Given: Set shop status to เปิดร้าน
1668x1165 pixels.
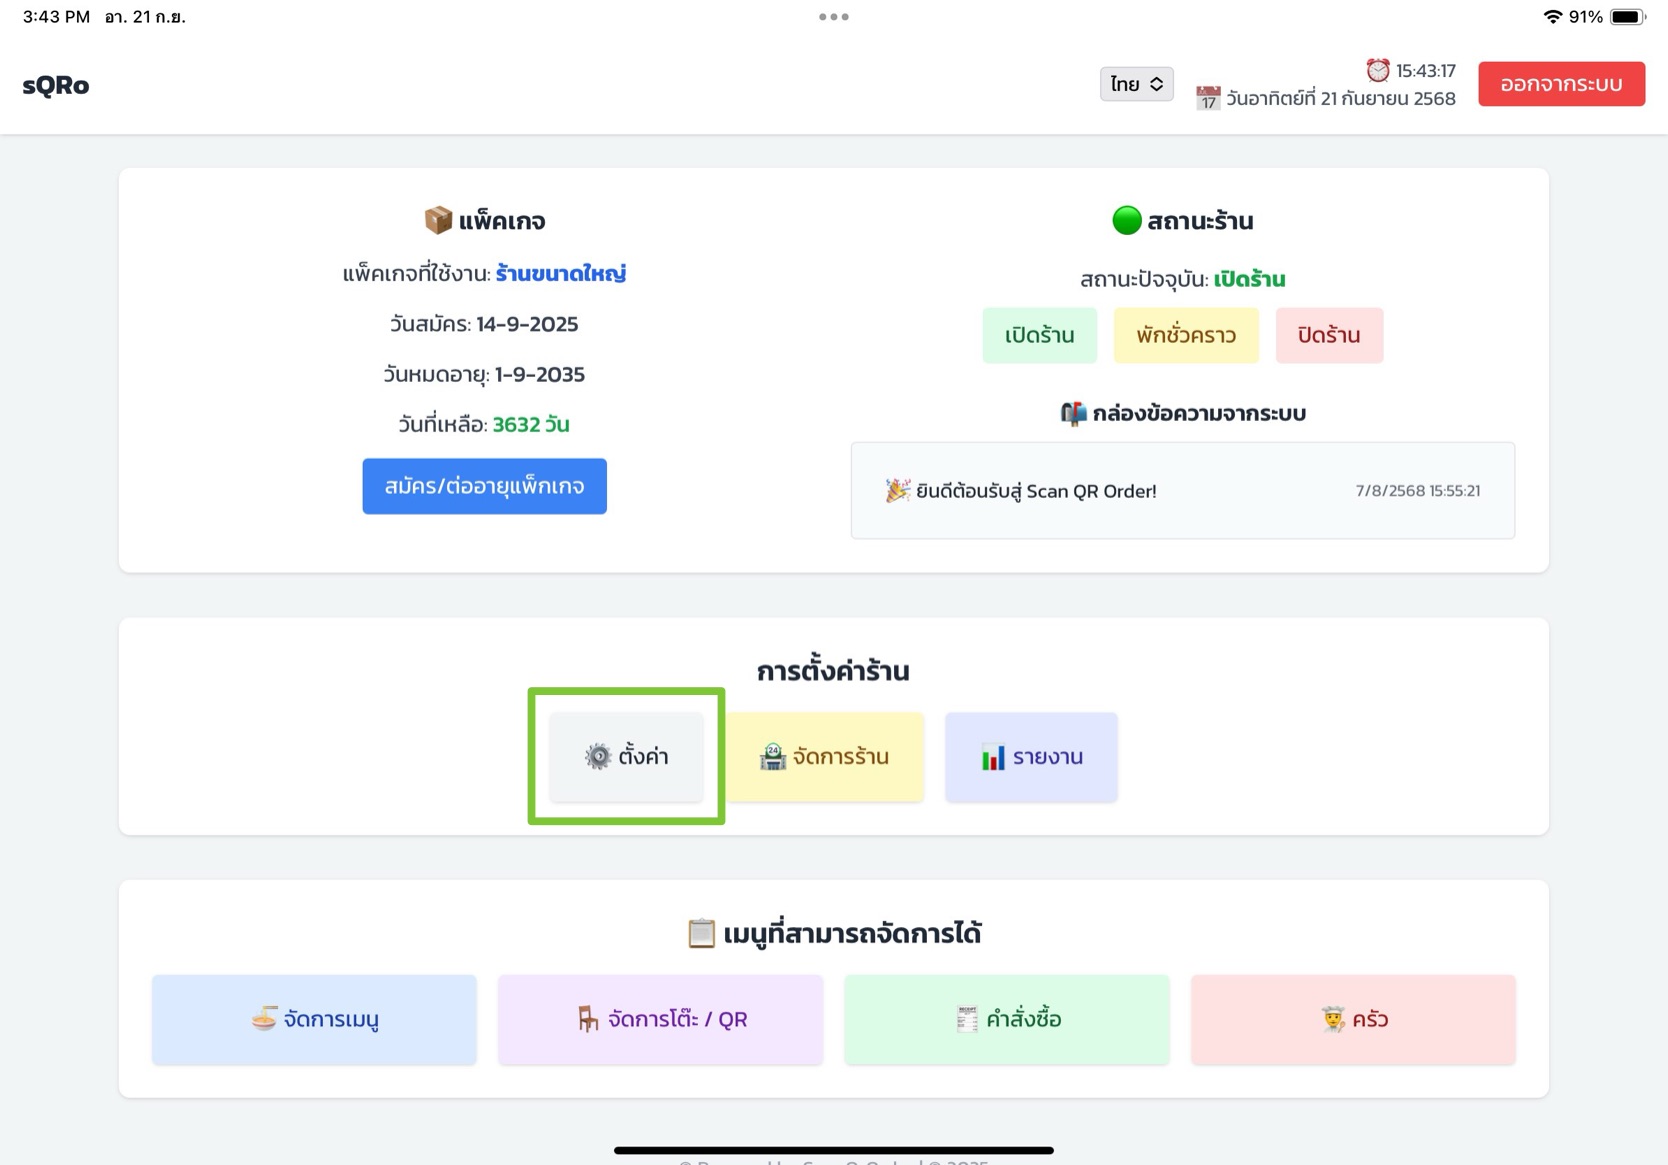Looking at the screenshot, I should 1039,335.
